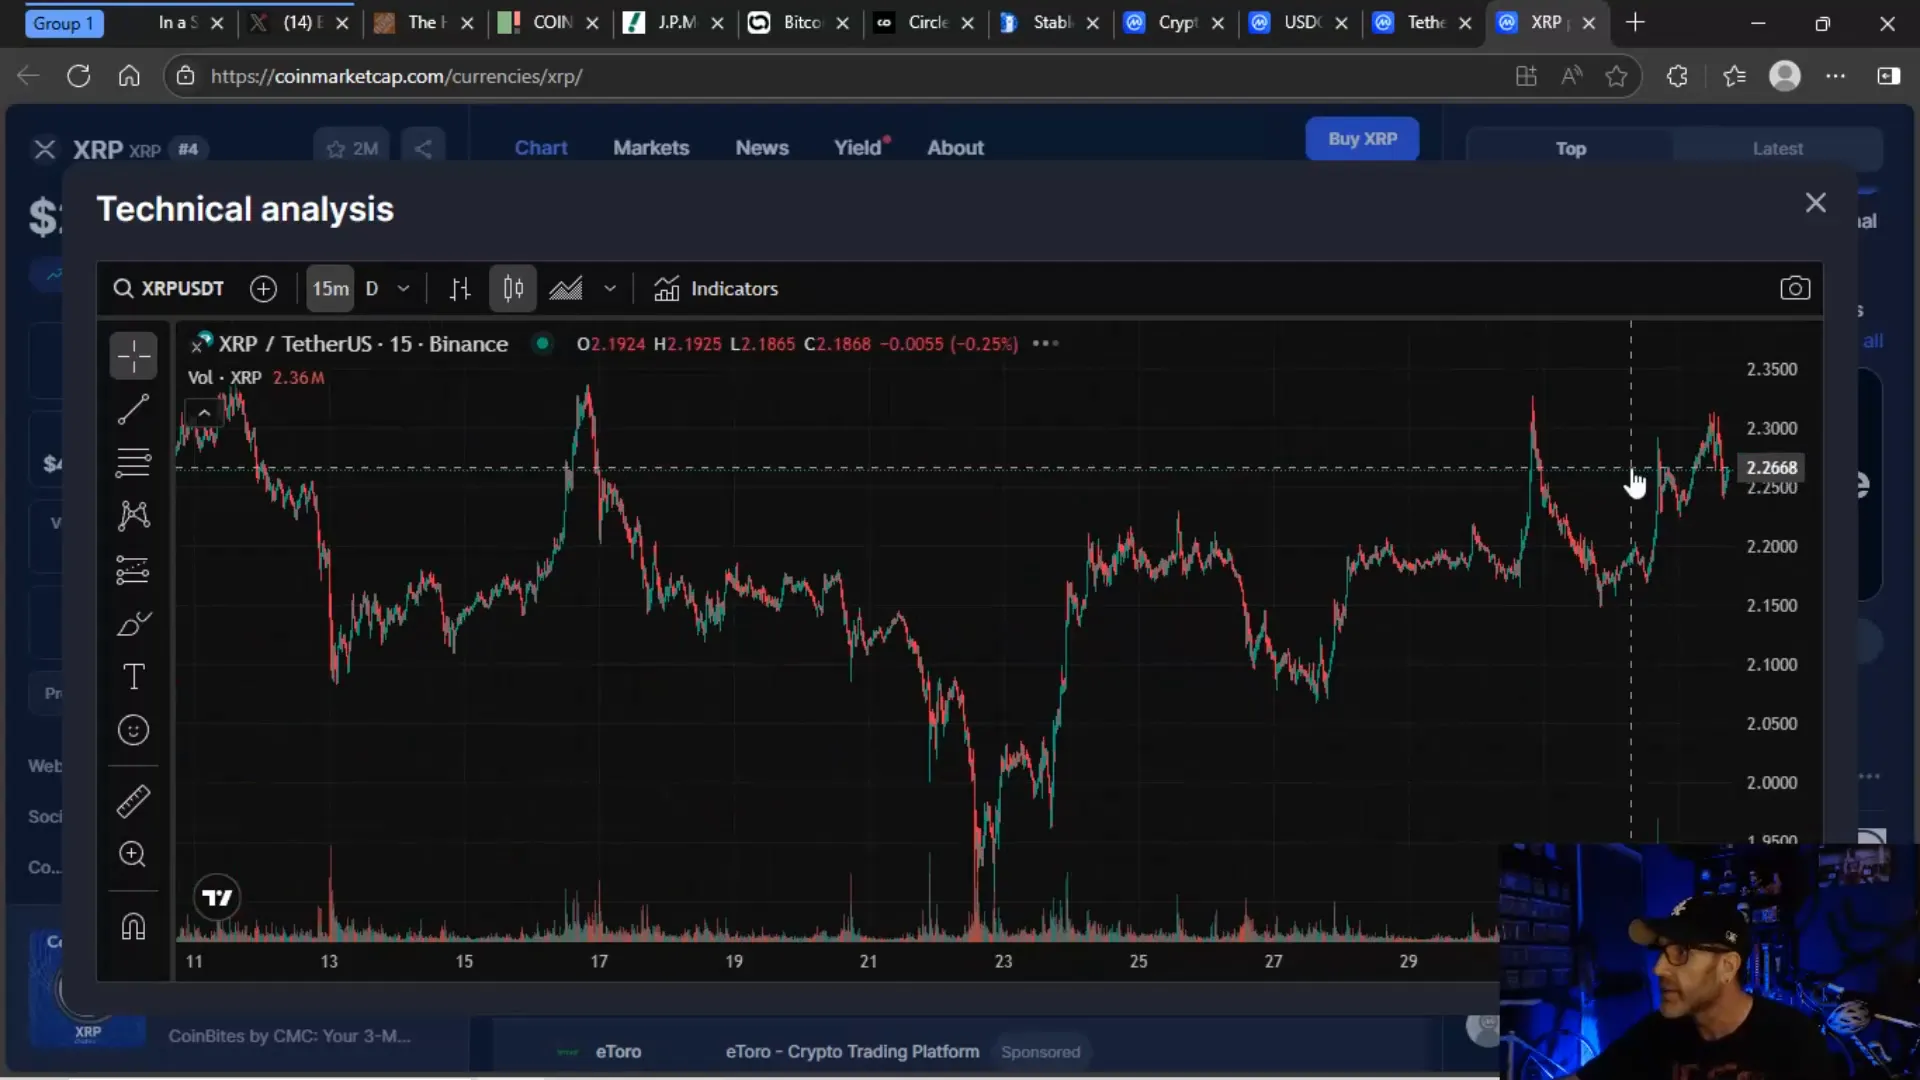The height and width of the screenshot is (1080, 1920).
Task: Select the pattern drawing tool
Action: coord(133,515)
